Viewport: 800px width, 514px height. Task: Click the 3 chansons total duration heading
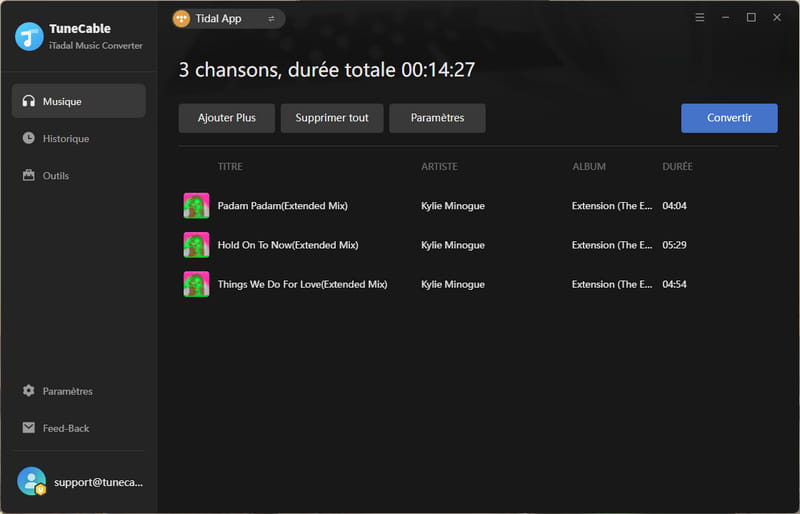pos(327,70)
